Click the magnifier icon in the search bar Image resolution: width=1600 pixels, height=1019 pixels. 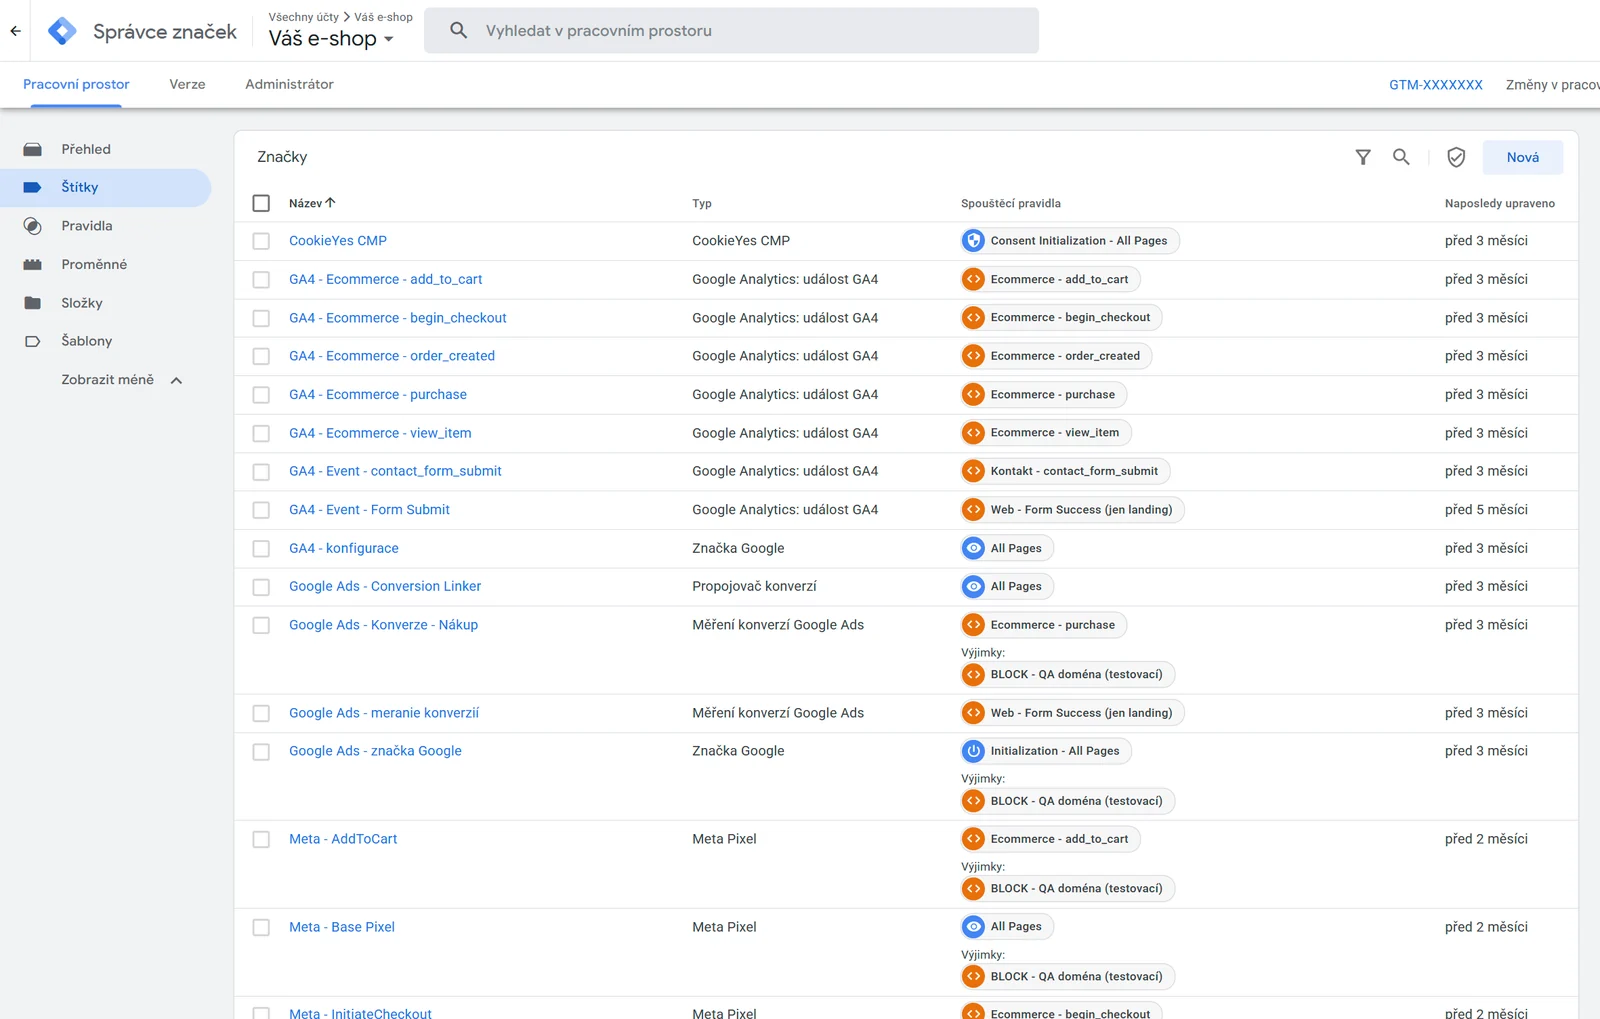tap(458, 31)
